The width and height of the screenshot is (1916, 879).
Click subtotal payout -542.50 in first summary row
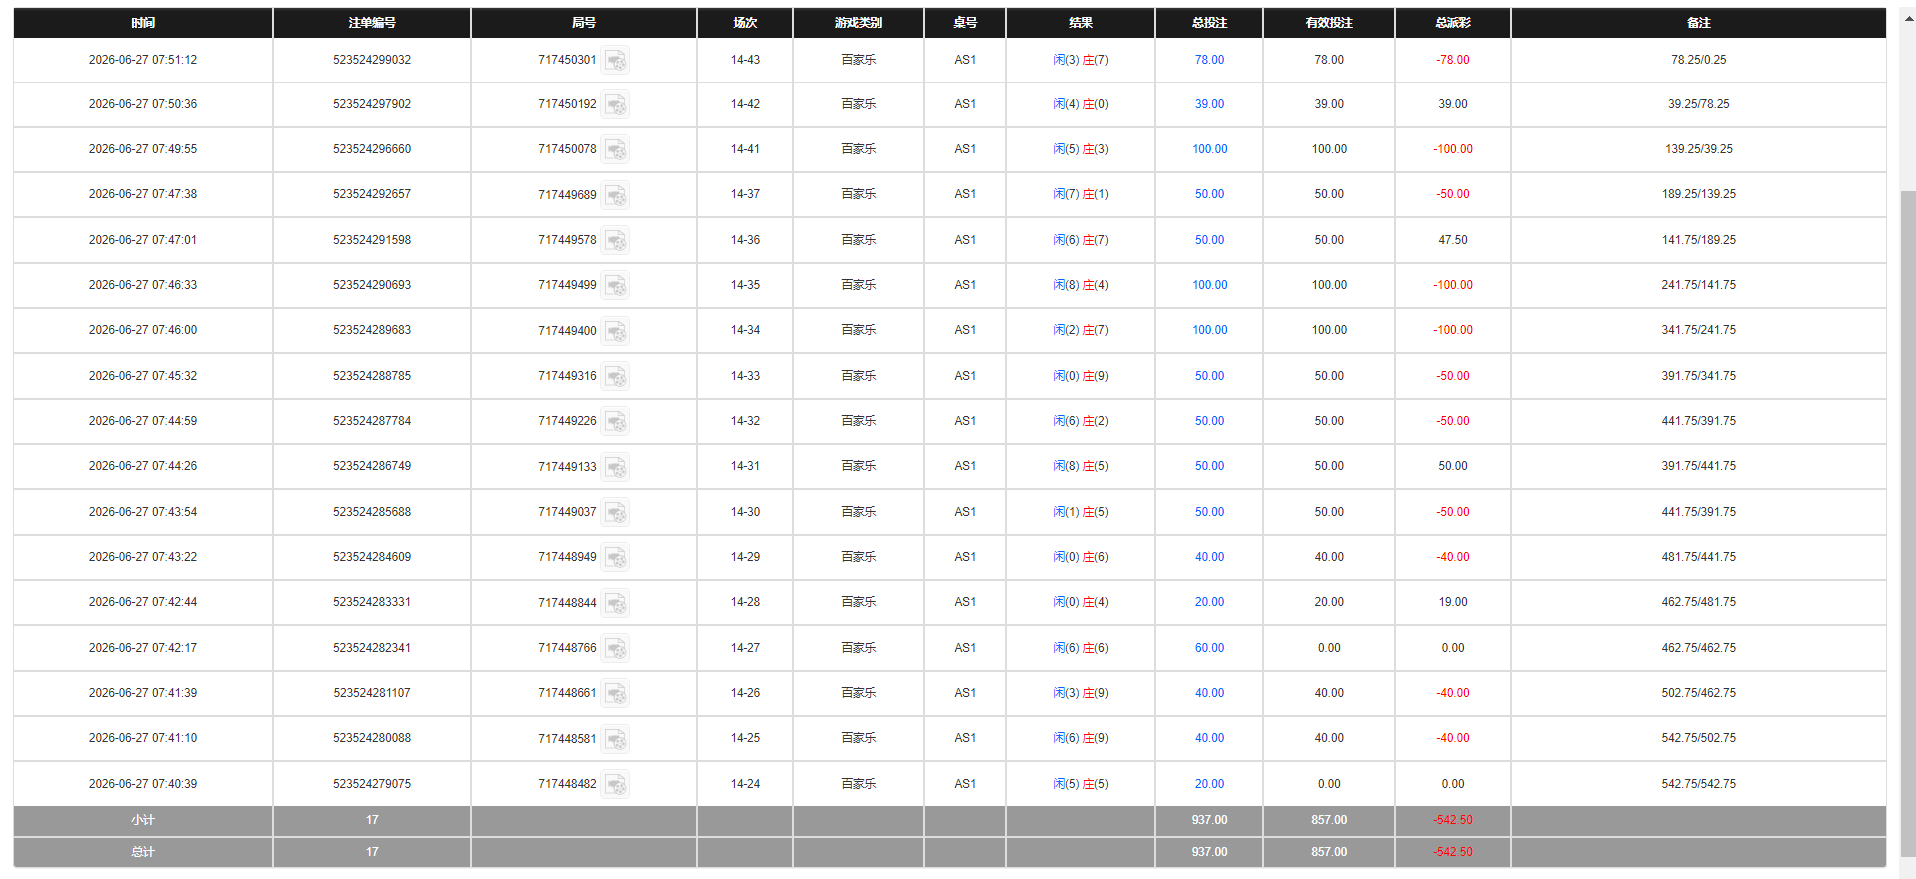click(x=1453, y=820)
